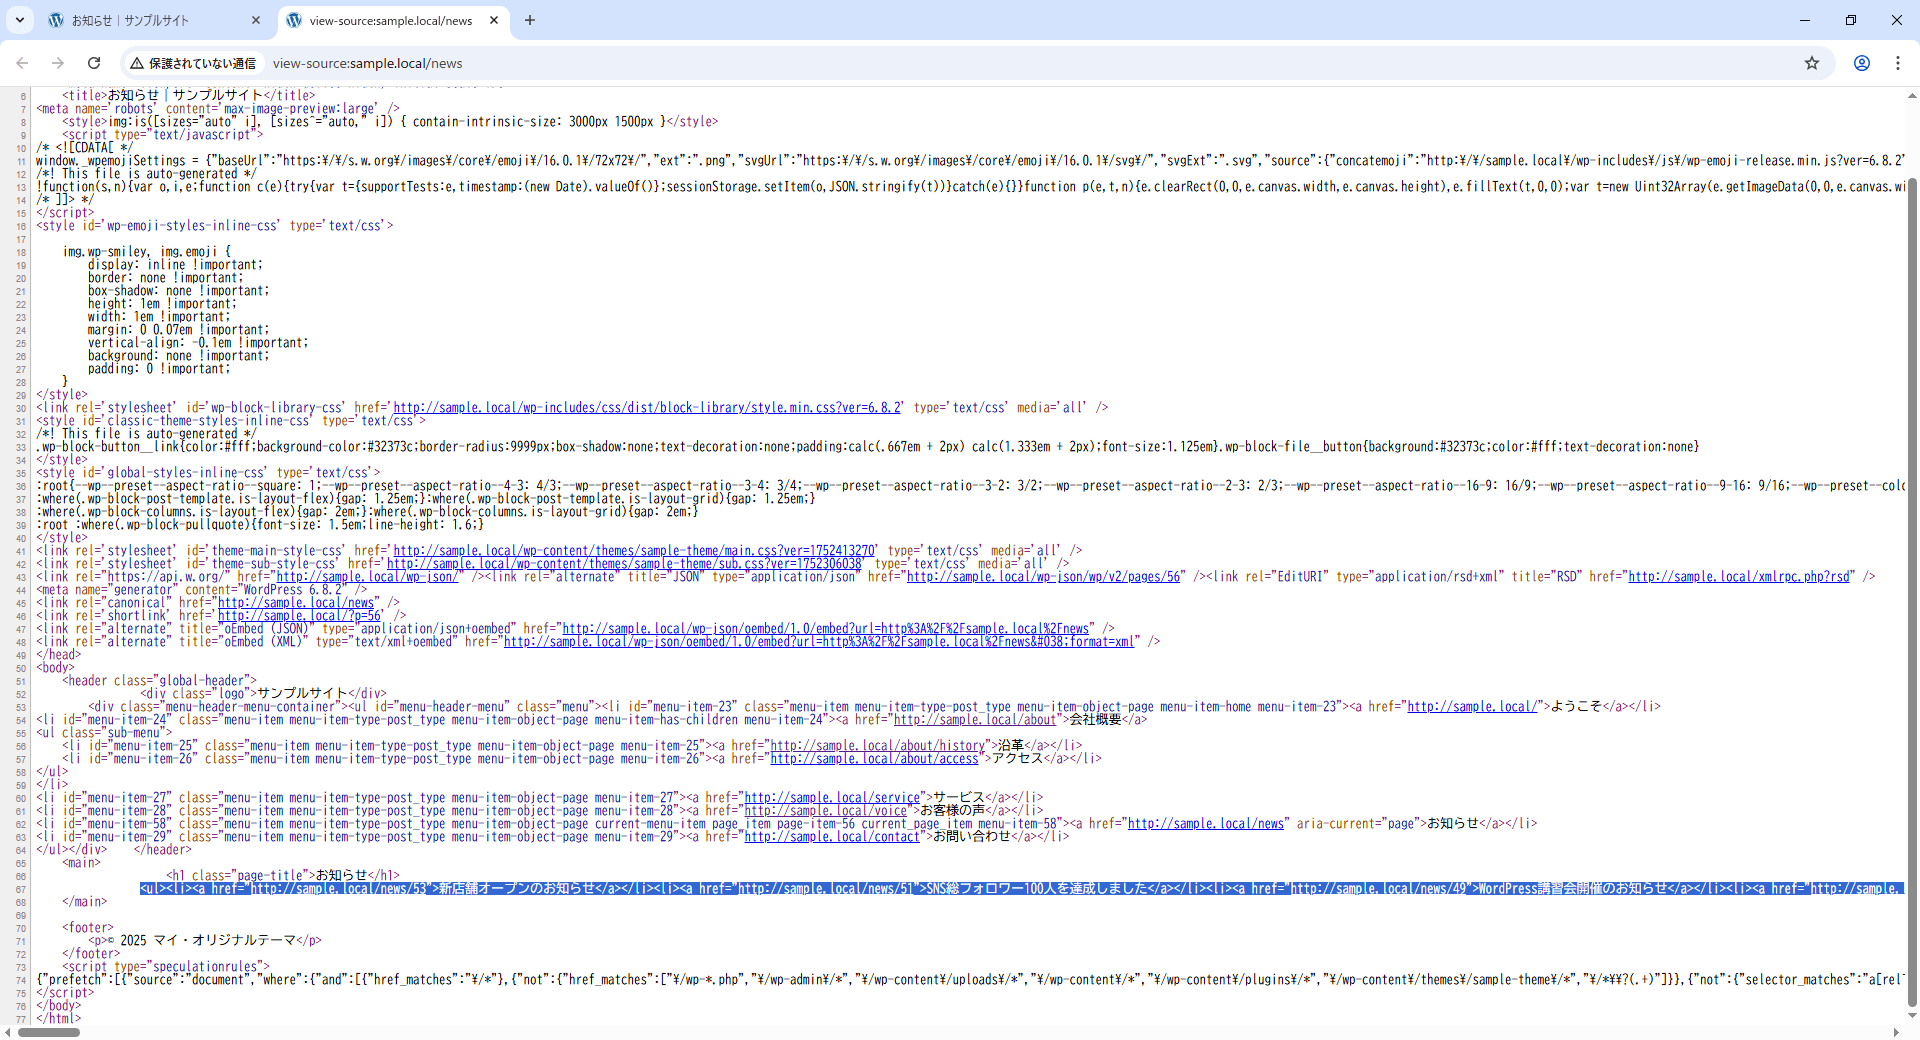
Task: Minimize the Chrome window
Action: [x=1805, y=20]
